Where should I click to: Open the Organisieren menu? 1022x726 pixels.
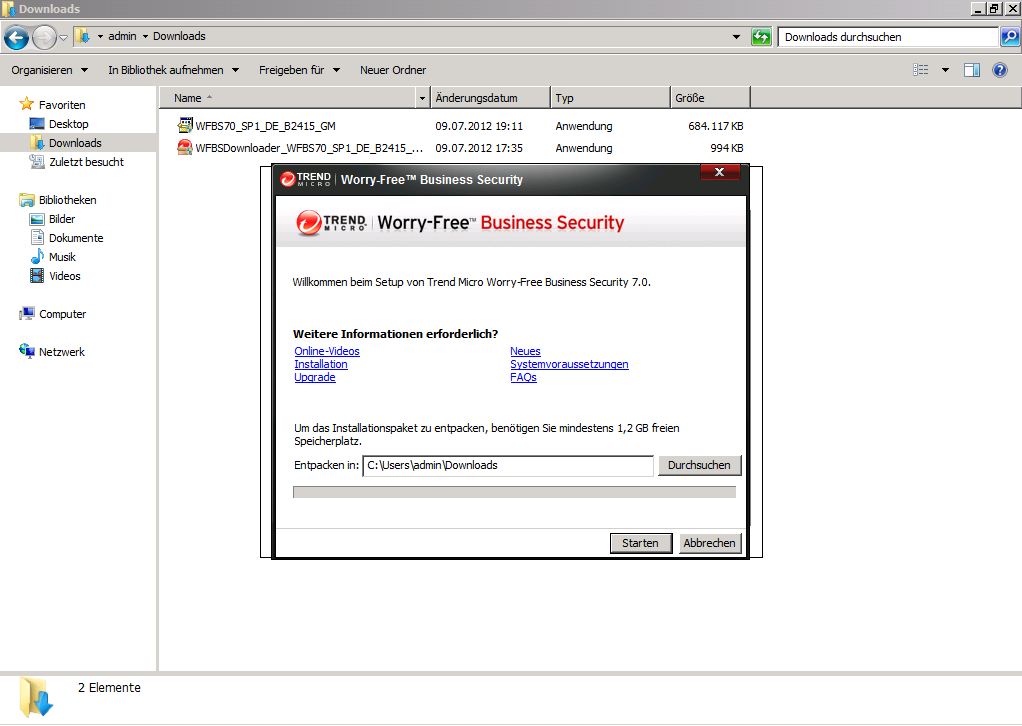49,70
